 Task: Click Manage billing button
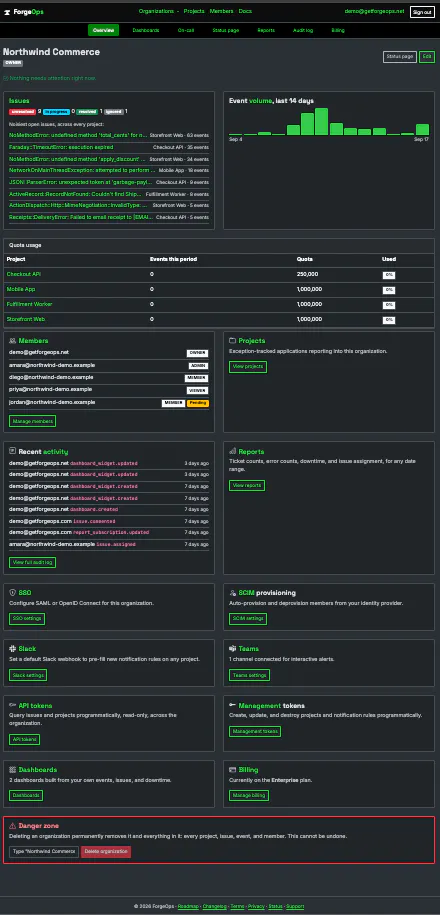(249, 795)
